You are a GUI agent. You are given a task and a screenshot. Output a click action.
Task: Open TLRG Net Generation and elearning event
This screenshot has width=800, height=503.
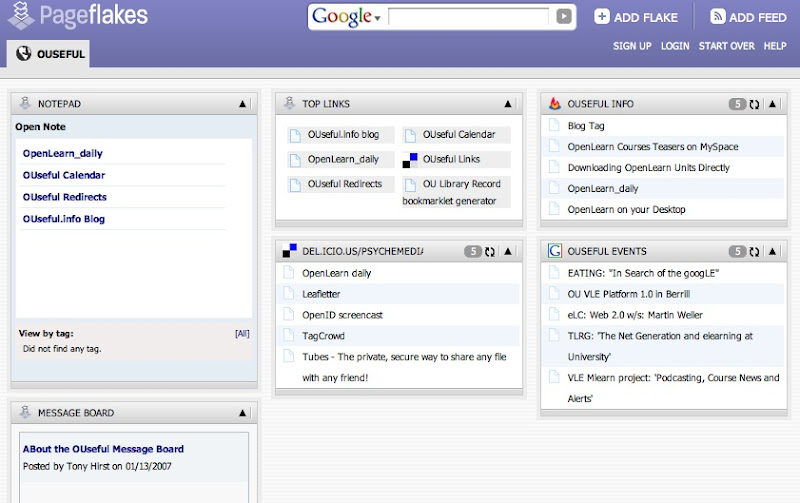click(x=660, y=346)
